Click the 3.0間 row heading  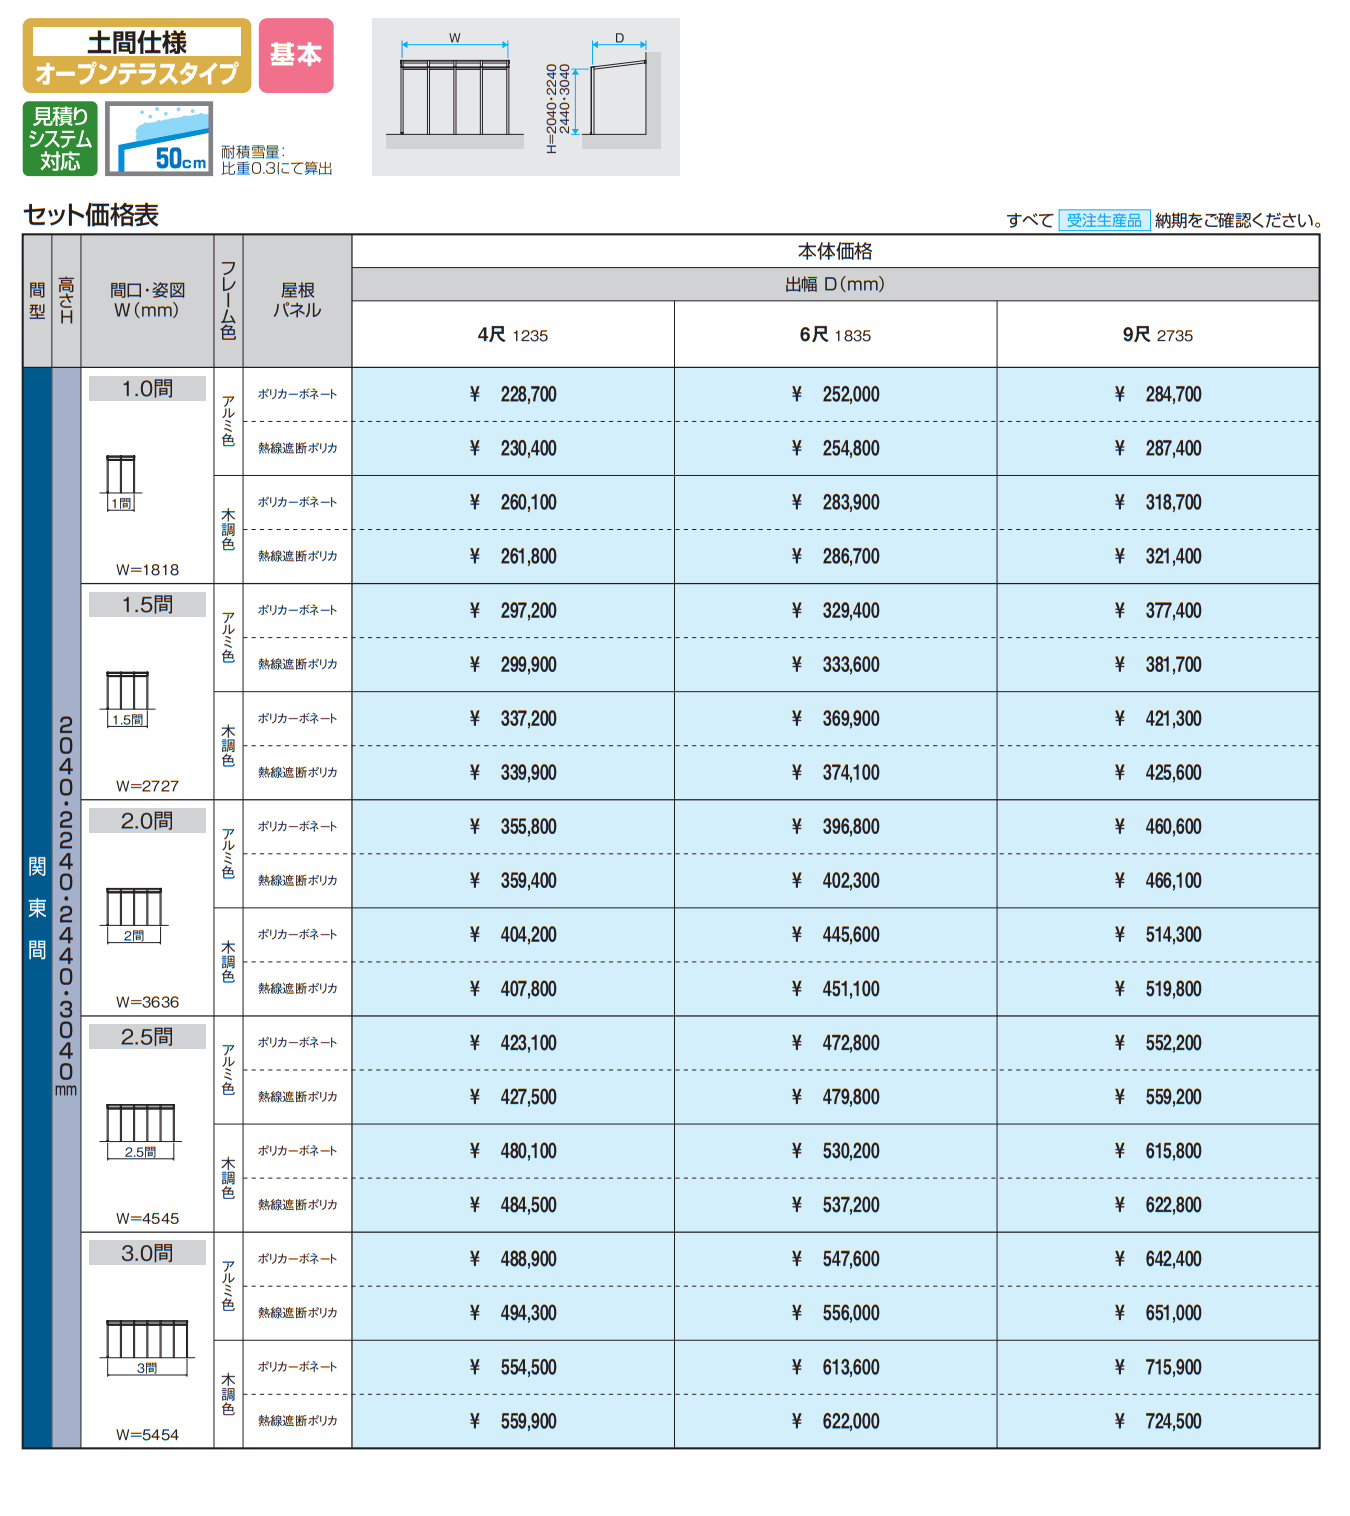[x=147, y=1253]
